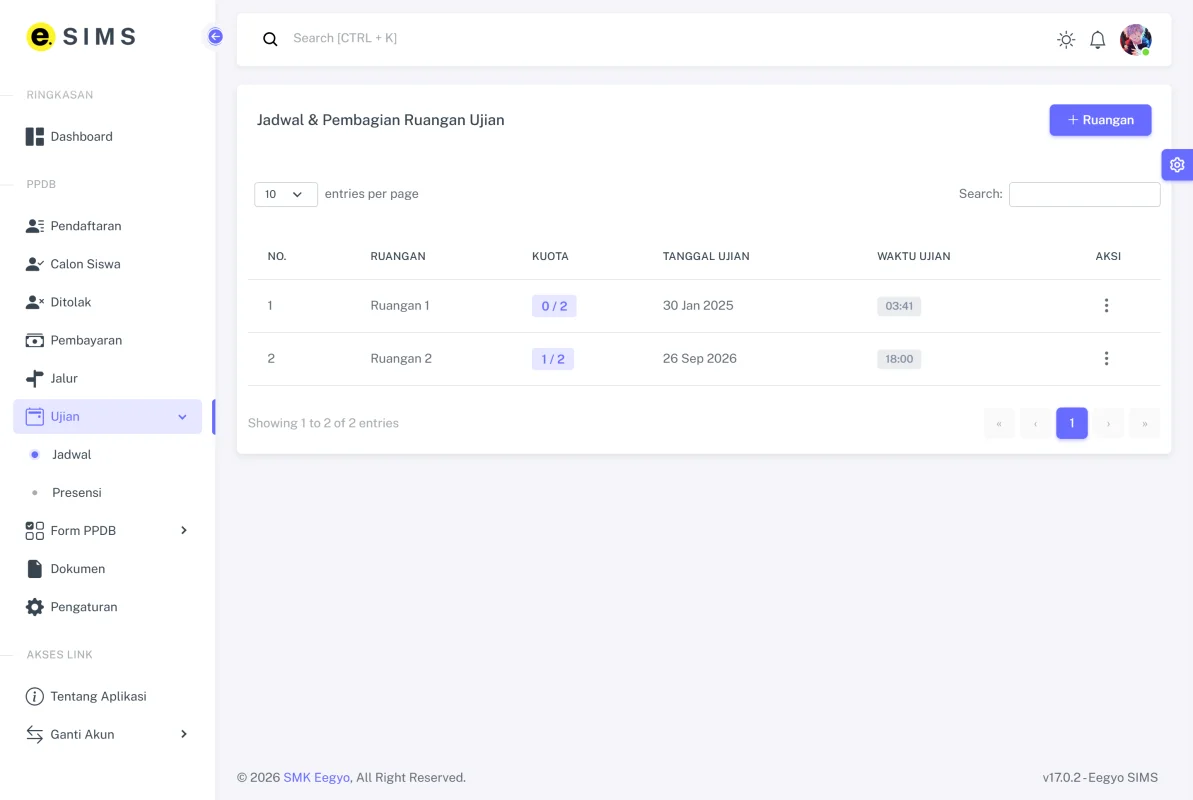Open the Dokumen page
The width and height of the screenshot is (1193, 800).
click(107, 569)
